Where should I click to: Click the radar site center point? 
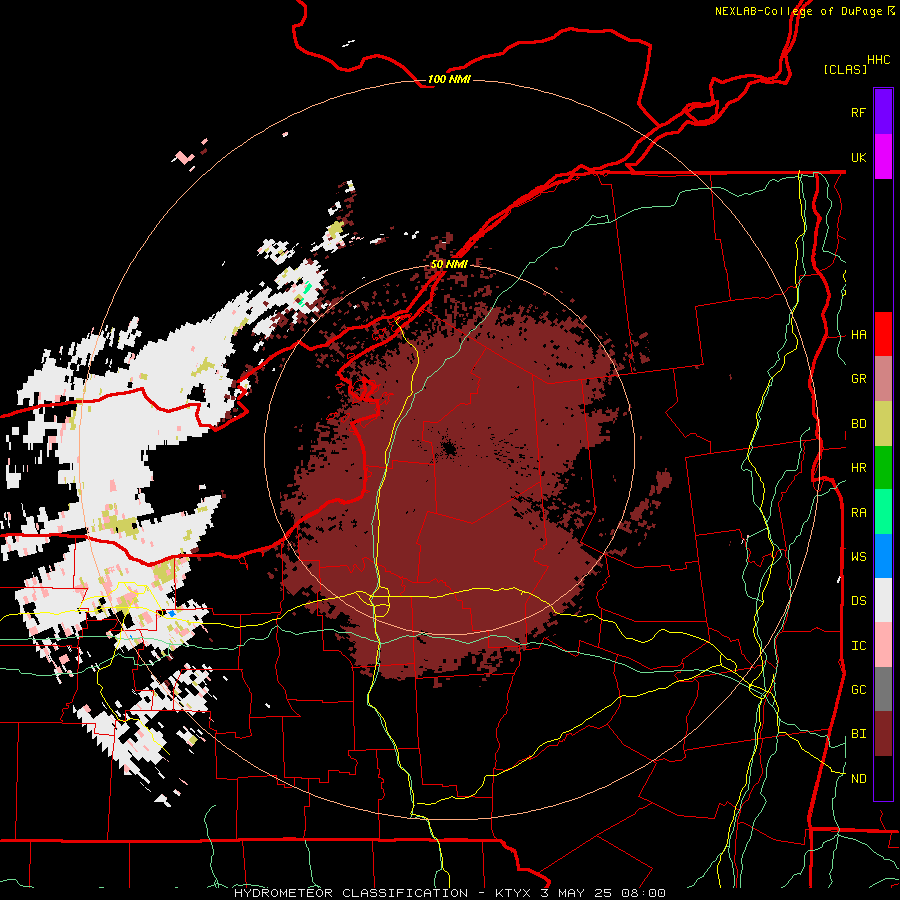pos(449,449)
